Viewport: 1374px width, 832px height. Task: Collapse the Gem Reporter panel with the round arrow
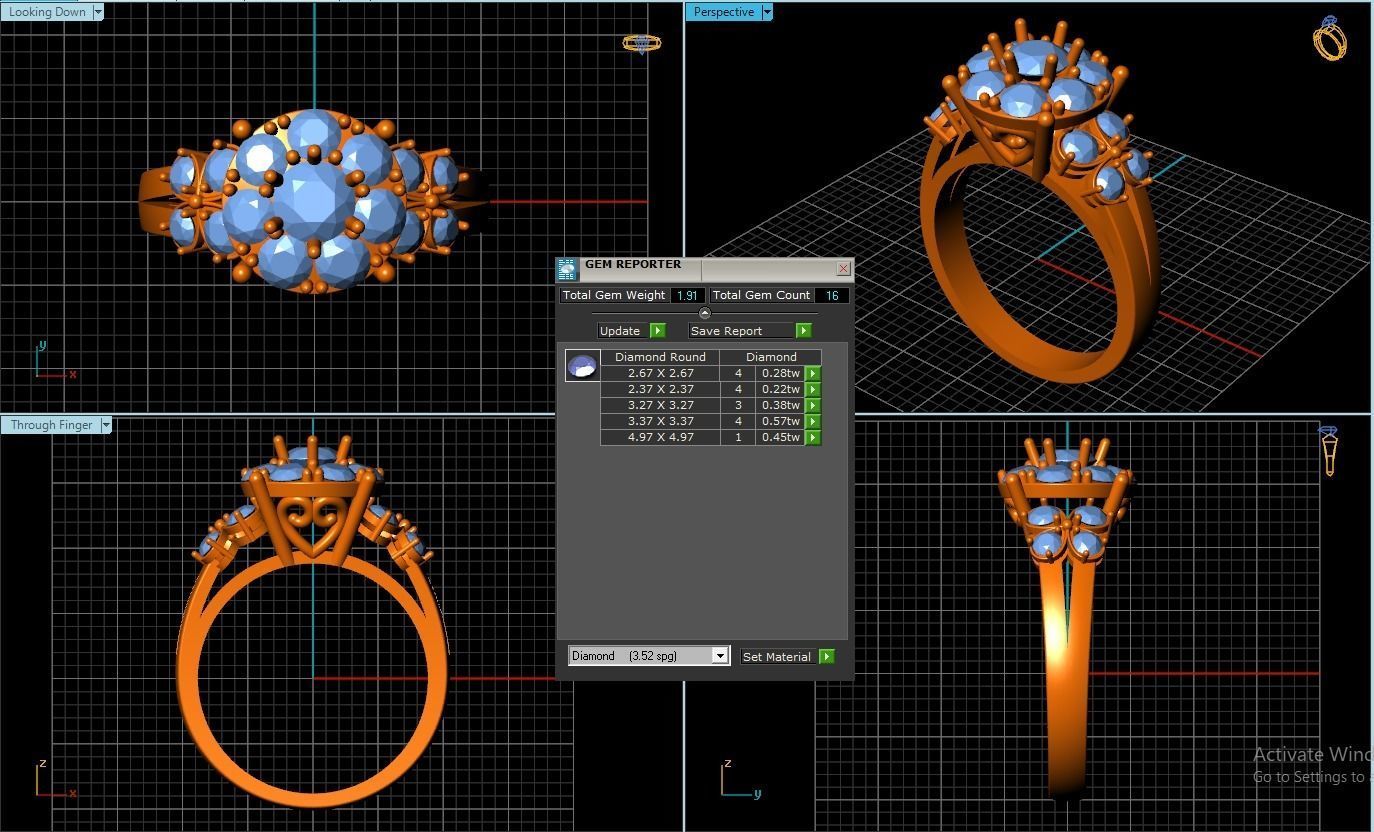[x=704, y=313]
